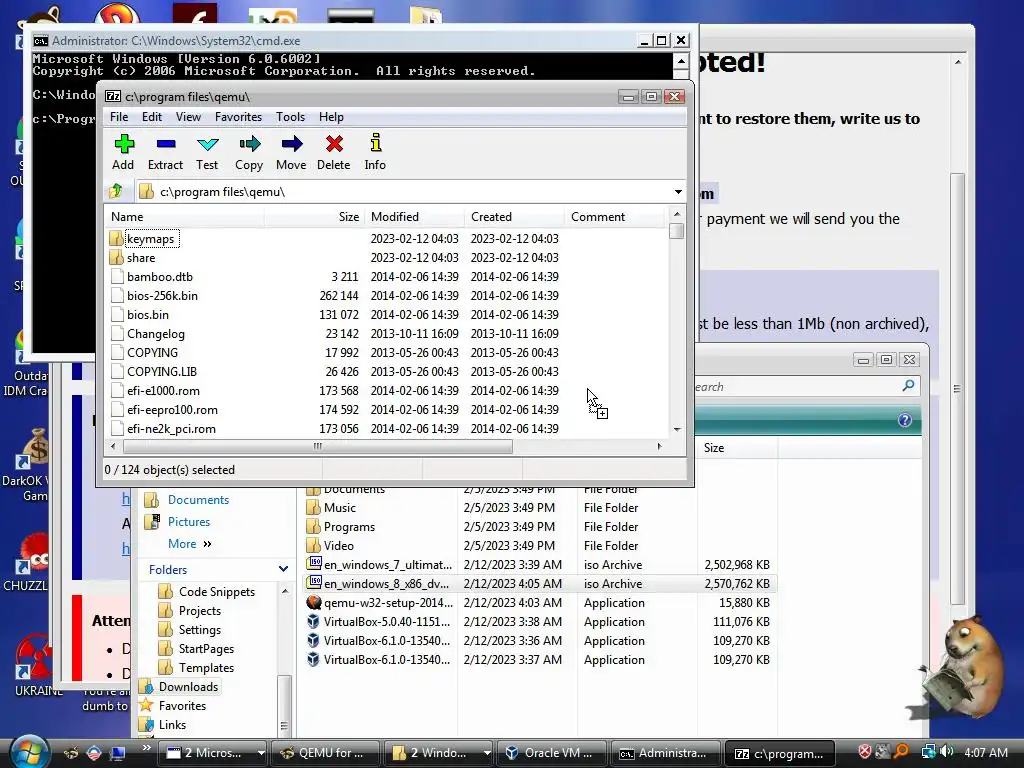
Task: Select the Video folder in Explorer
Action: [x=338, y=545]
